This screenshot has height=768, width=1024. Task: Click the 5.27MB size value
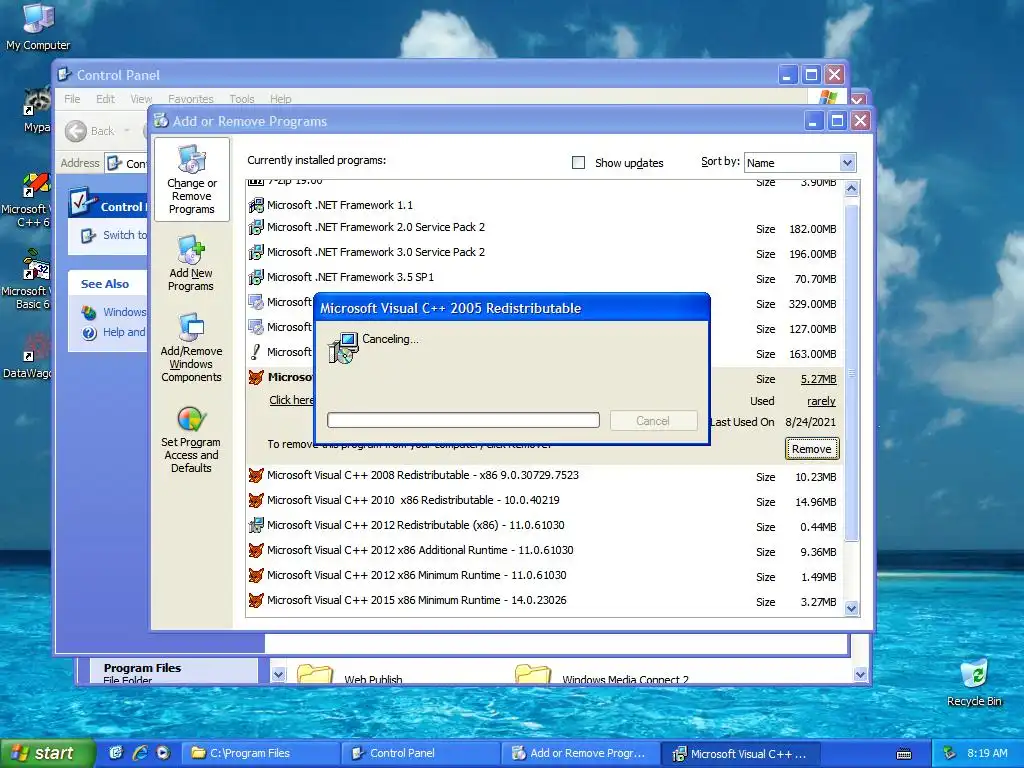(x=818, y=379)
